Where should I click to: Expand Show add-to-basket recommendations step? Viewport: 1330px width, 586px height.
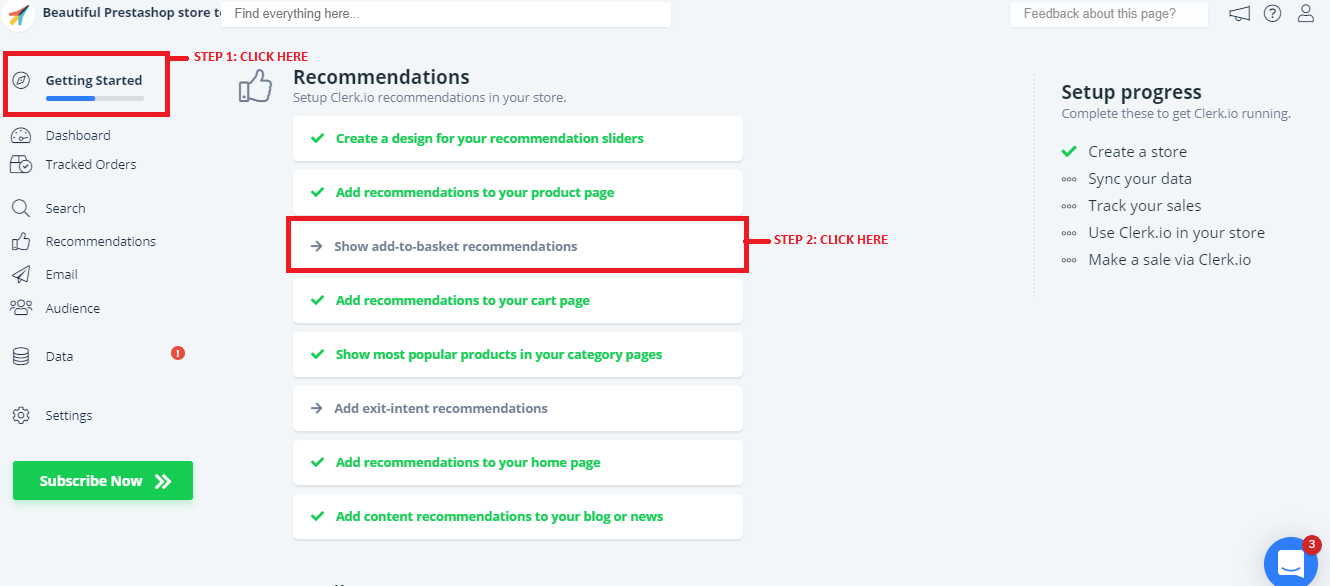coord(455,246)
